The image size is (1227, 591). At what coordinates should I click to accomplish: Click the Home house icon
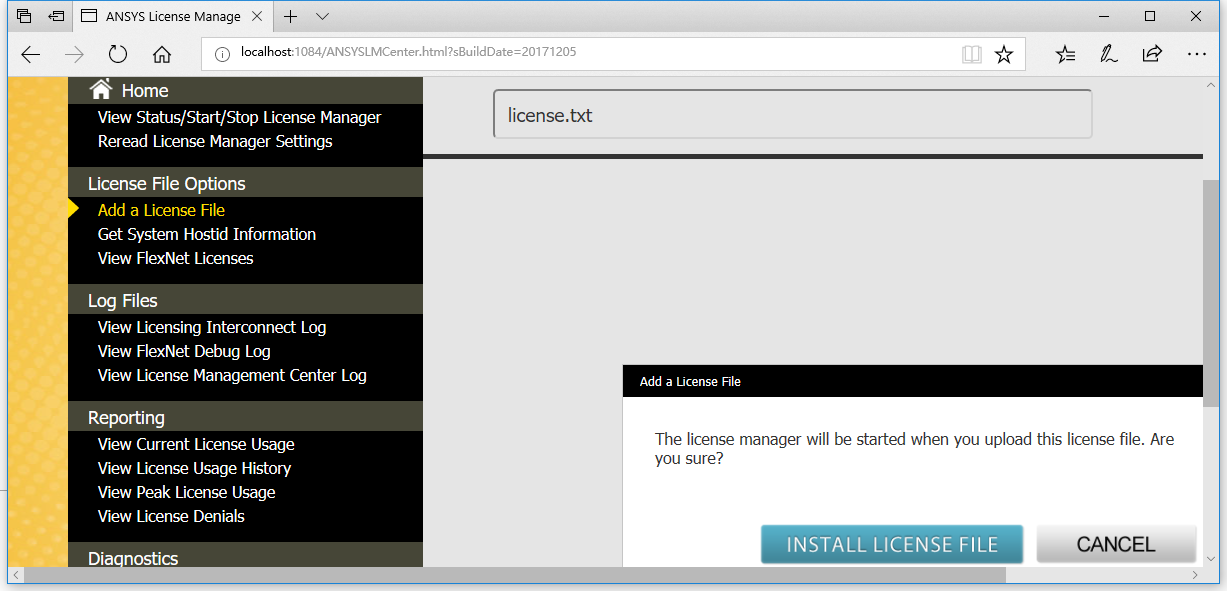(x=101, y=90)
